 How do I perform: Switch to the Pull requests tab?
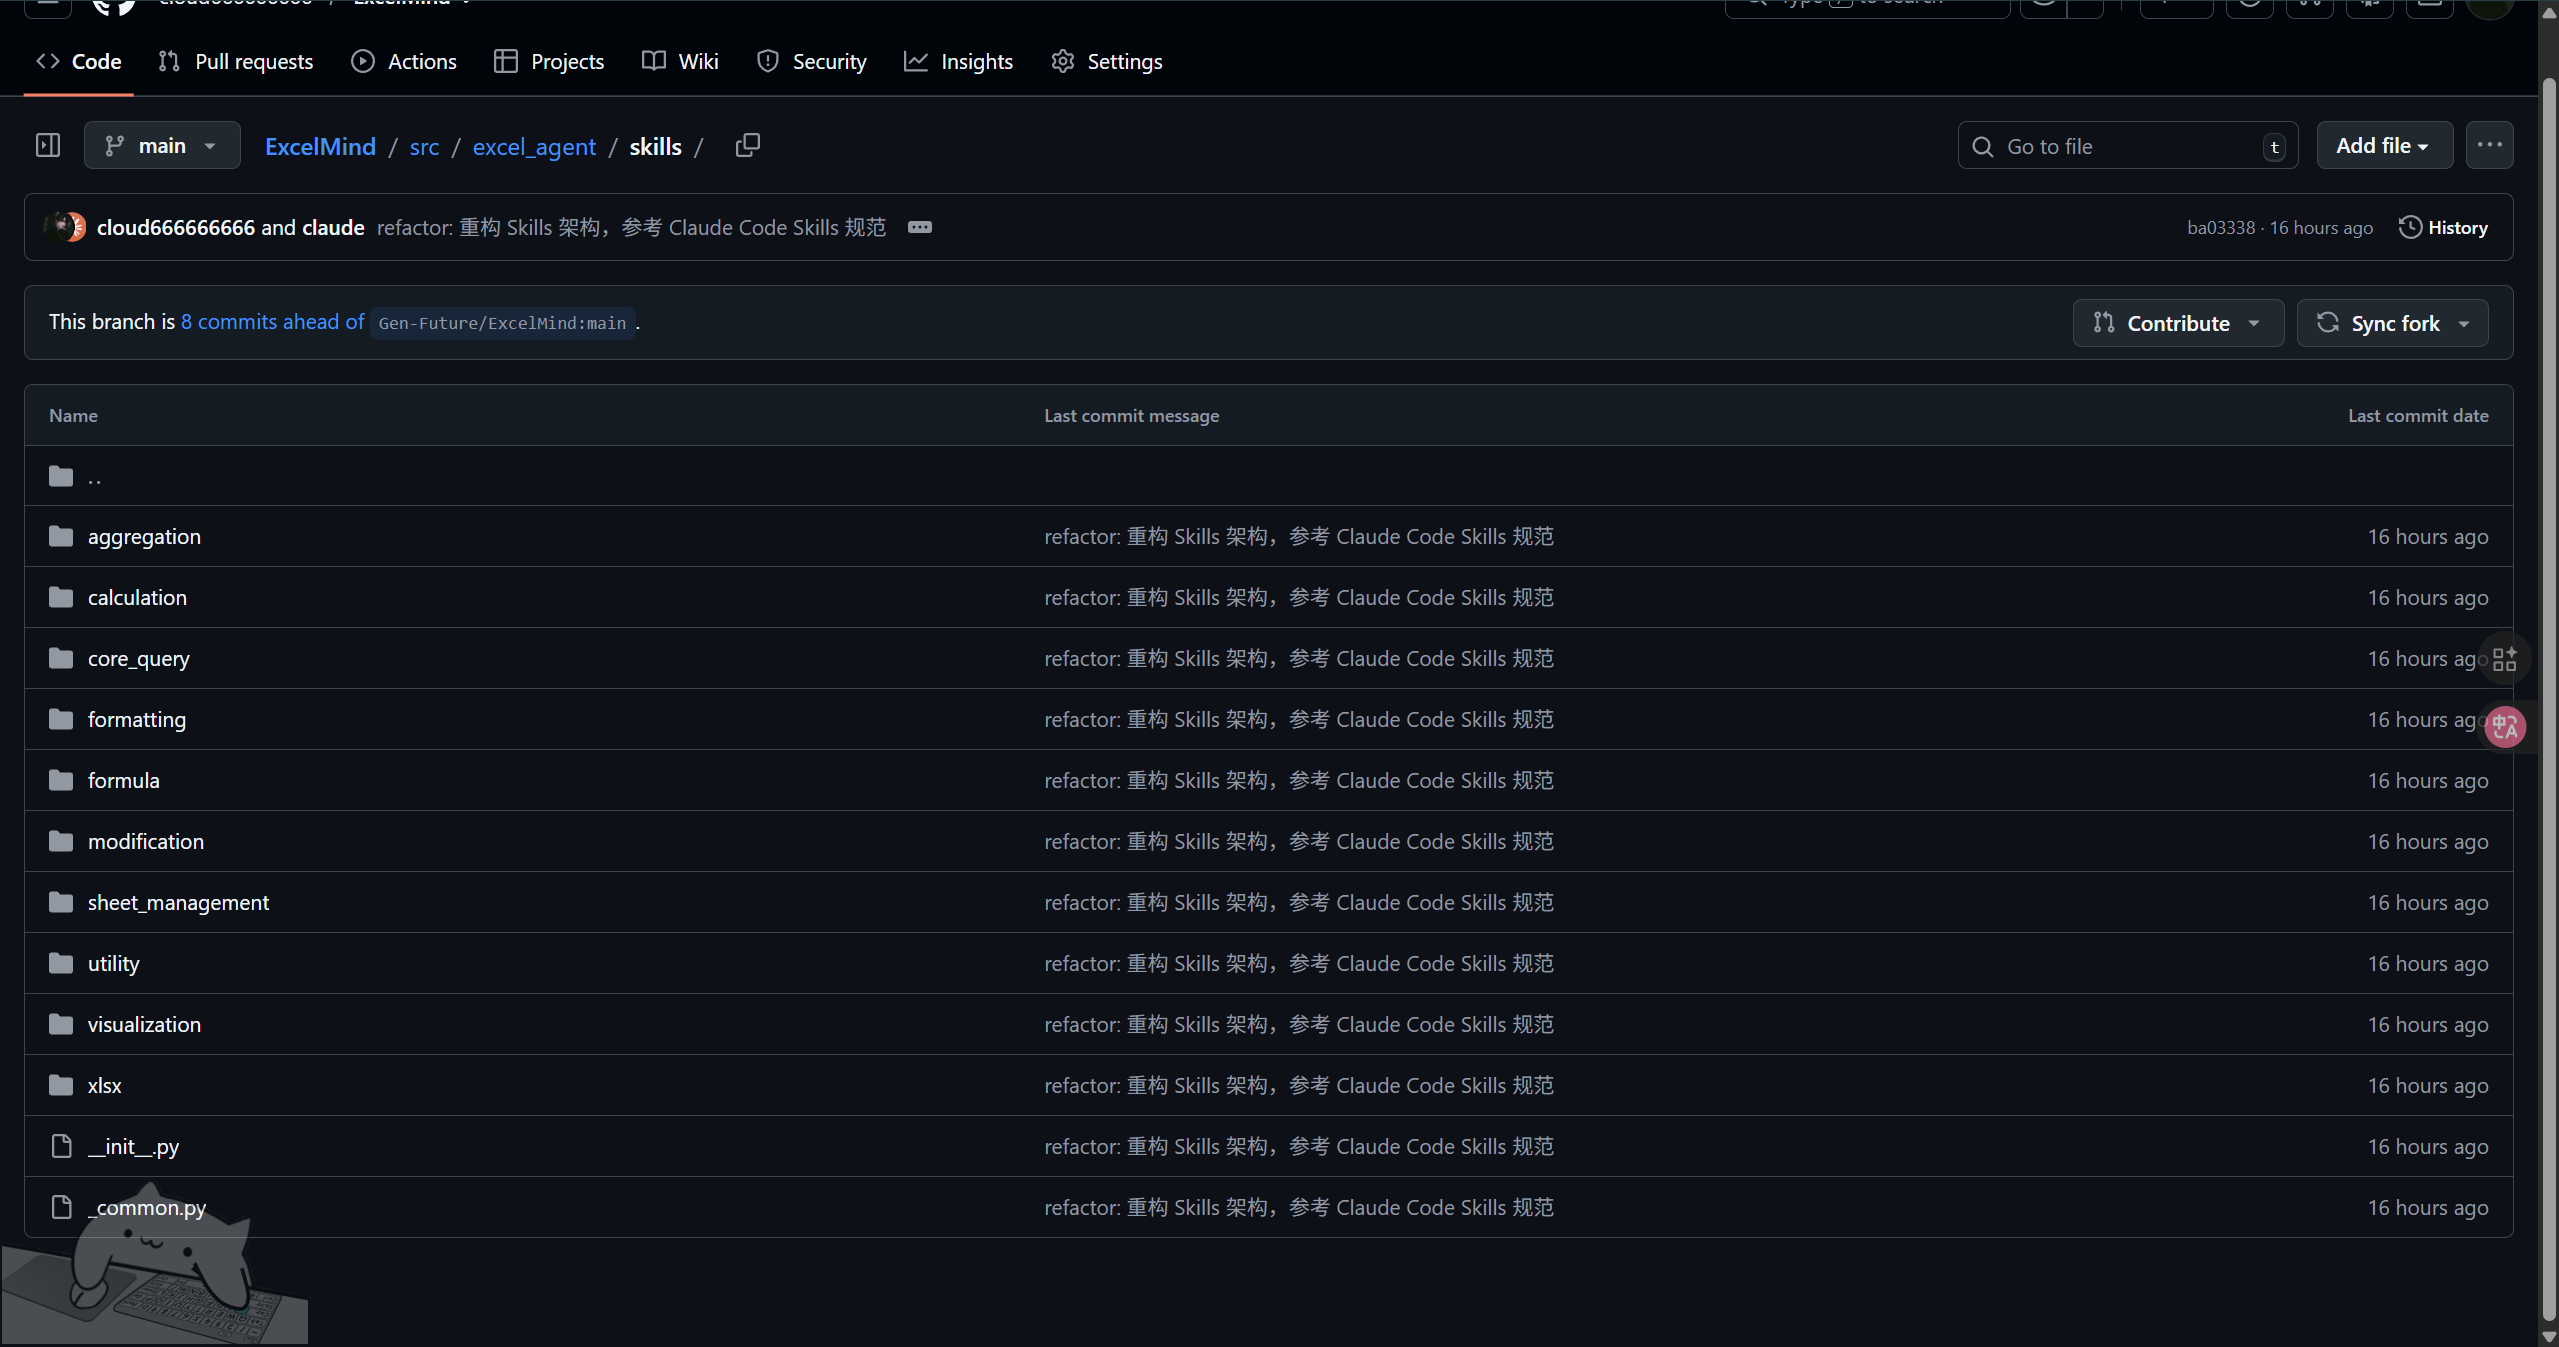(236, 62)
